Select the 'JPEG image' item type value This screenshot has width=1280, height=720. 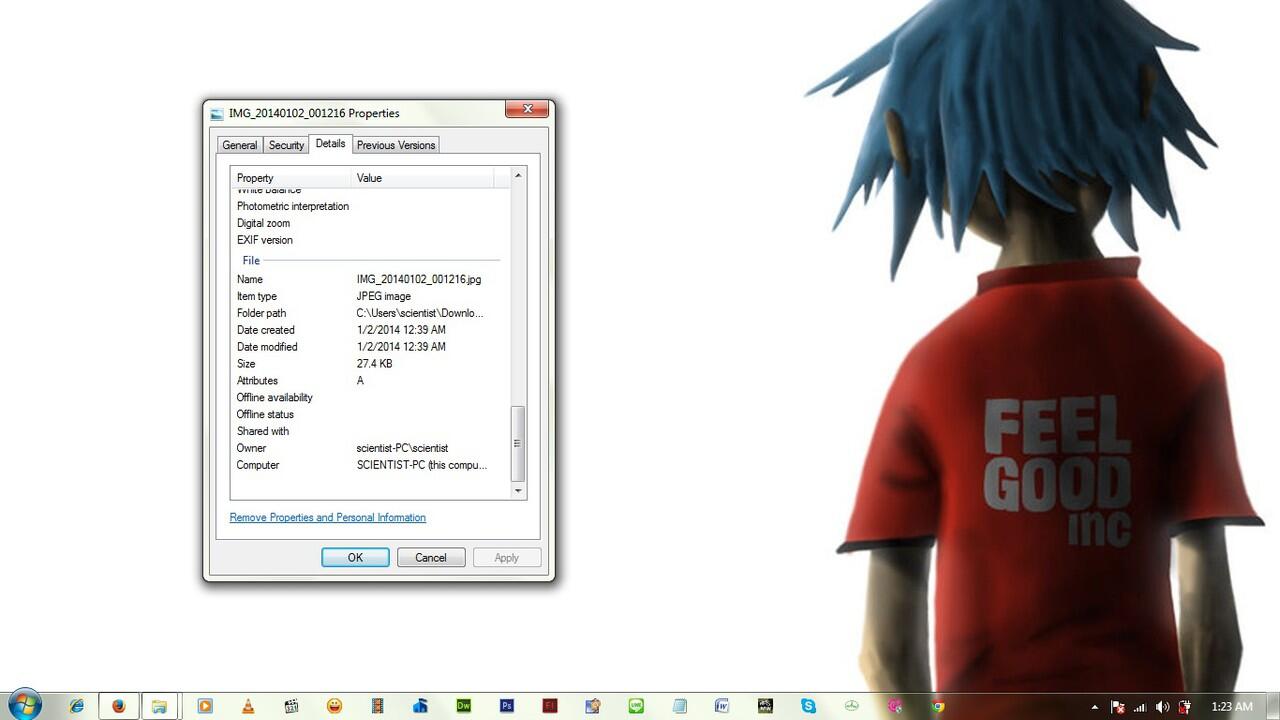tap(384, 296)
